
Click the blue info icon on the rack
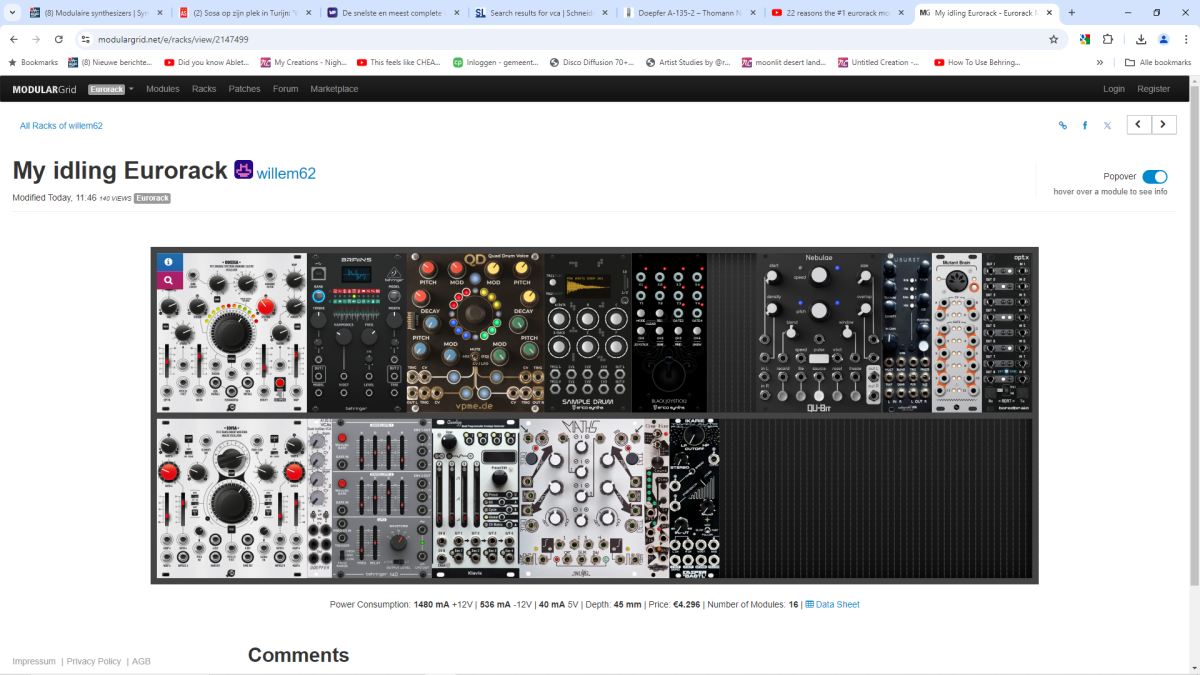point(168,261)
